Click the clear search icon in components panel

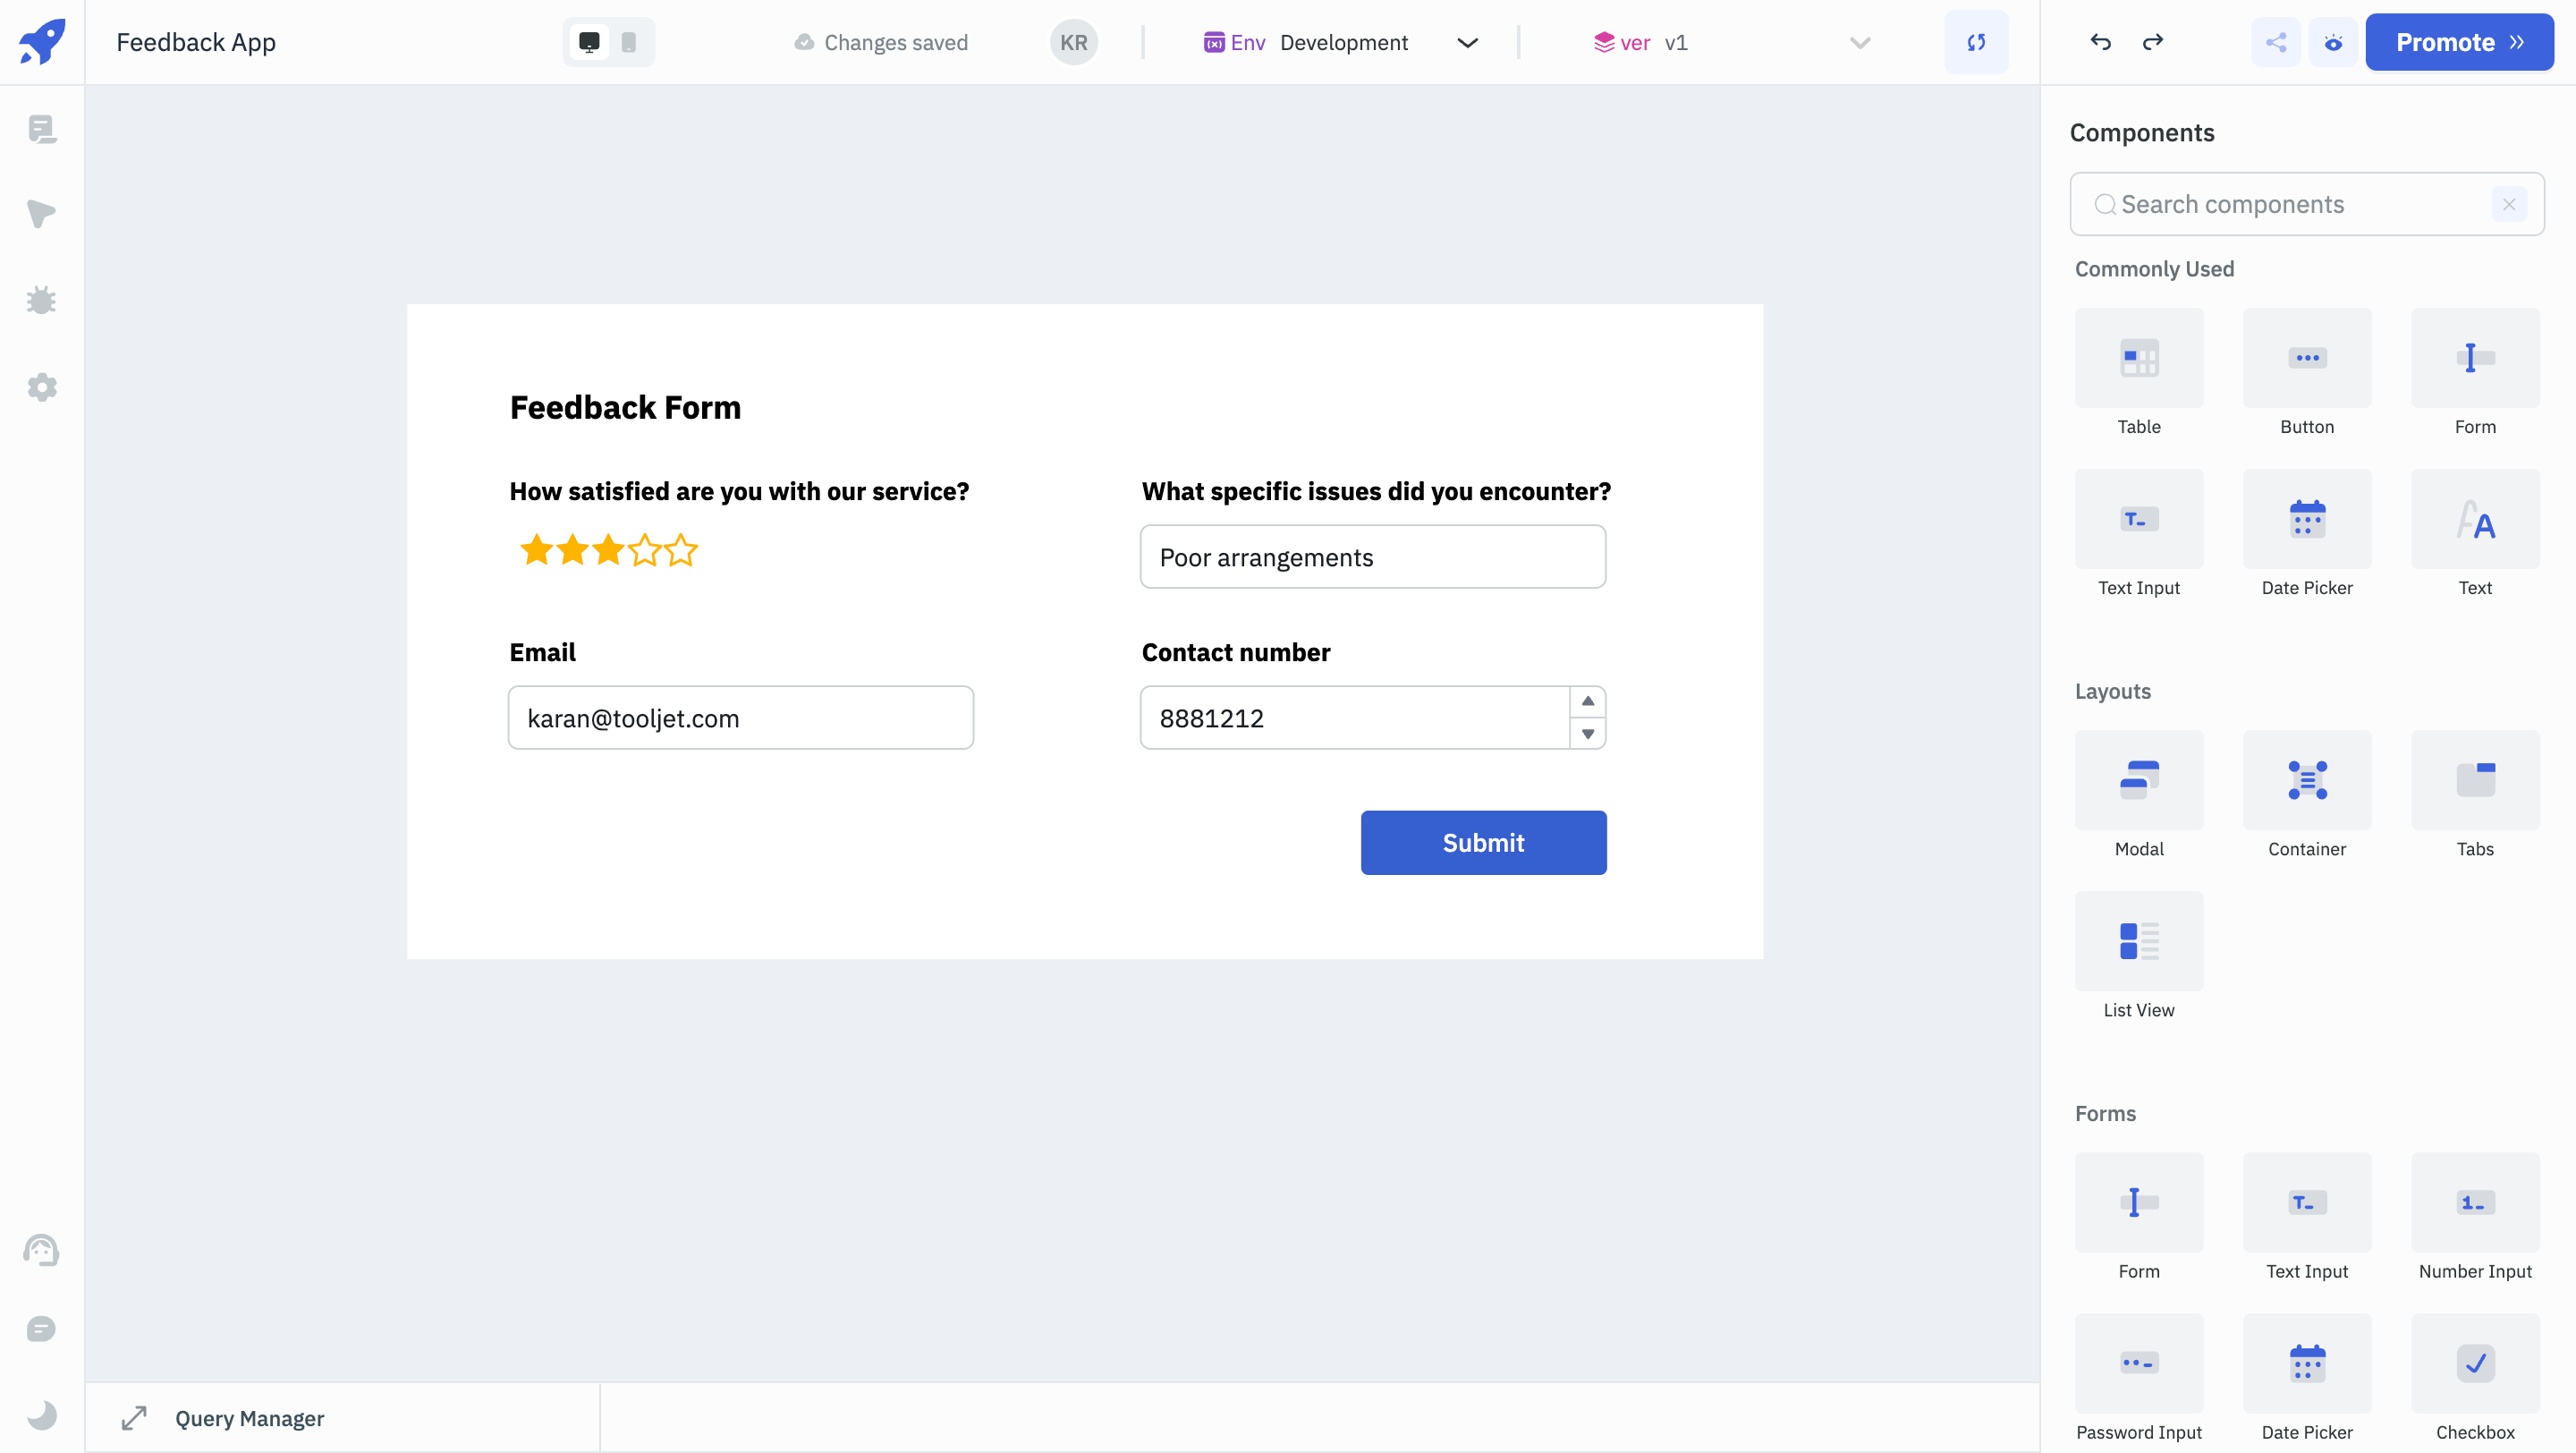coord(2511,203)
